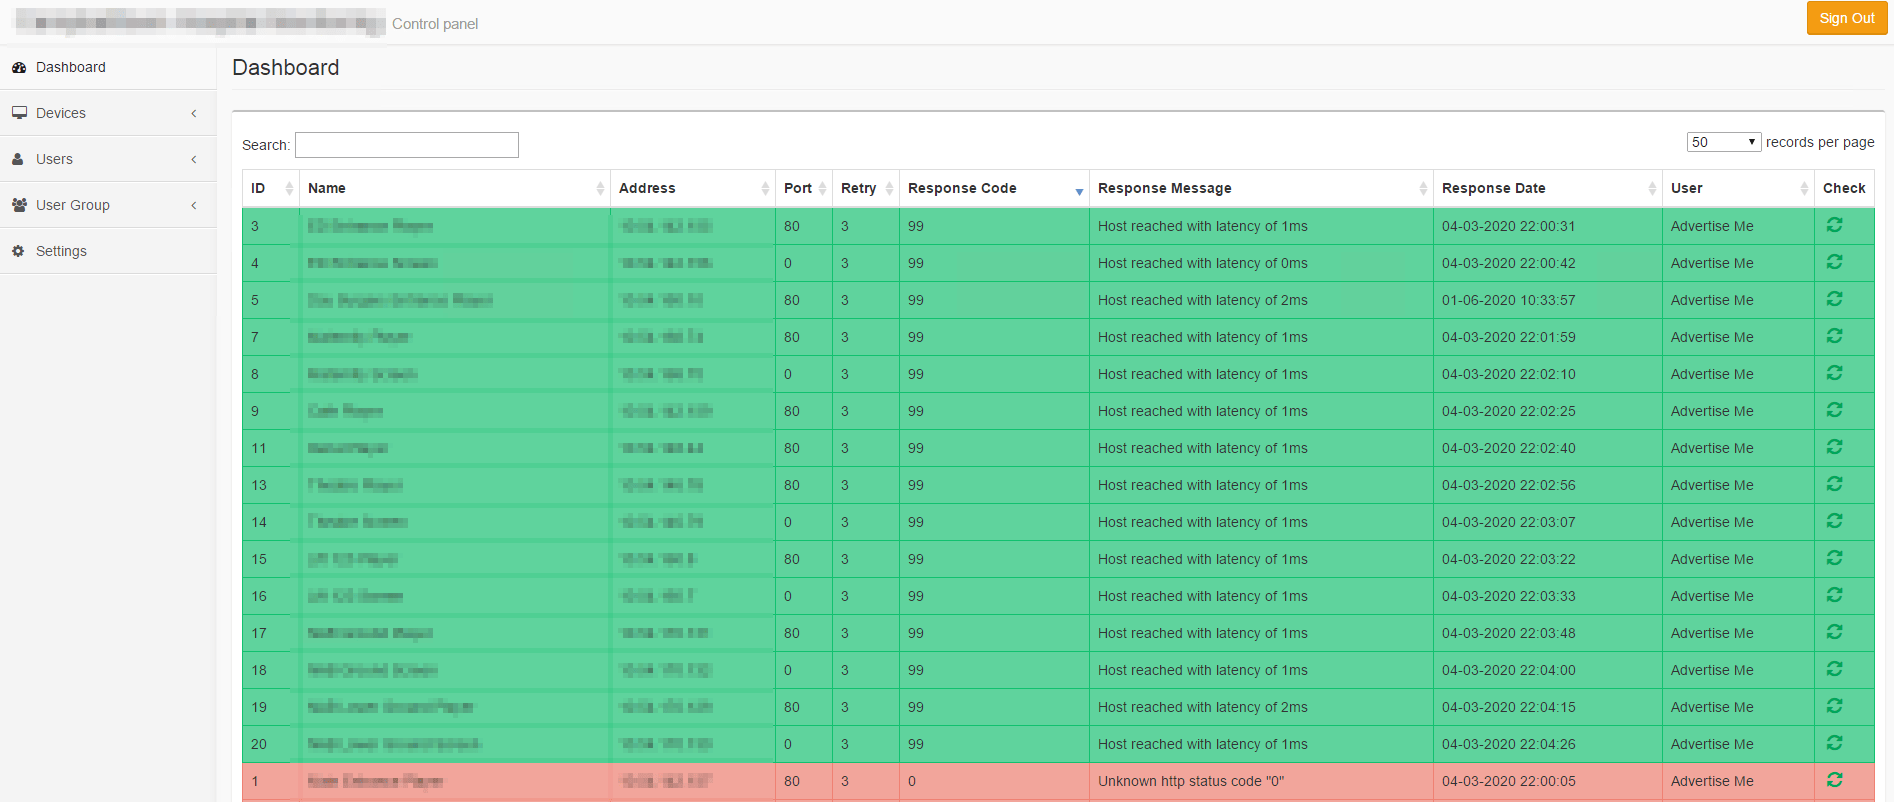Image resolution: width=1894 pixels, height=802 pixels.
Task: Open the Settings menu item
Action: pyautogui.click(x=62, y=251)
